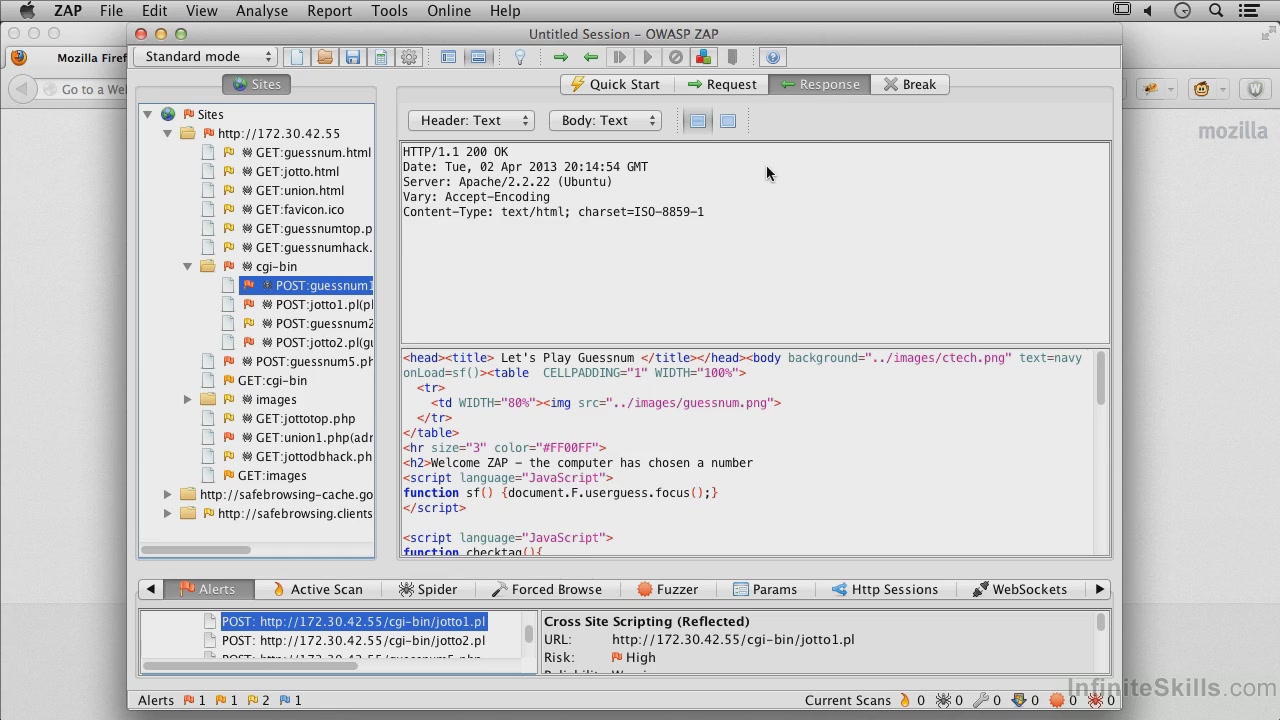Open the Standard mode dropdown
This screenshot has width=1280, height=720.
pyautogui.click(x=205, y=57)
